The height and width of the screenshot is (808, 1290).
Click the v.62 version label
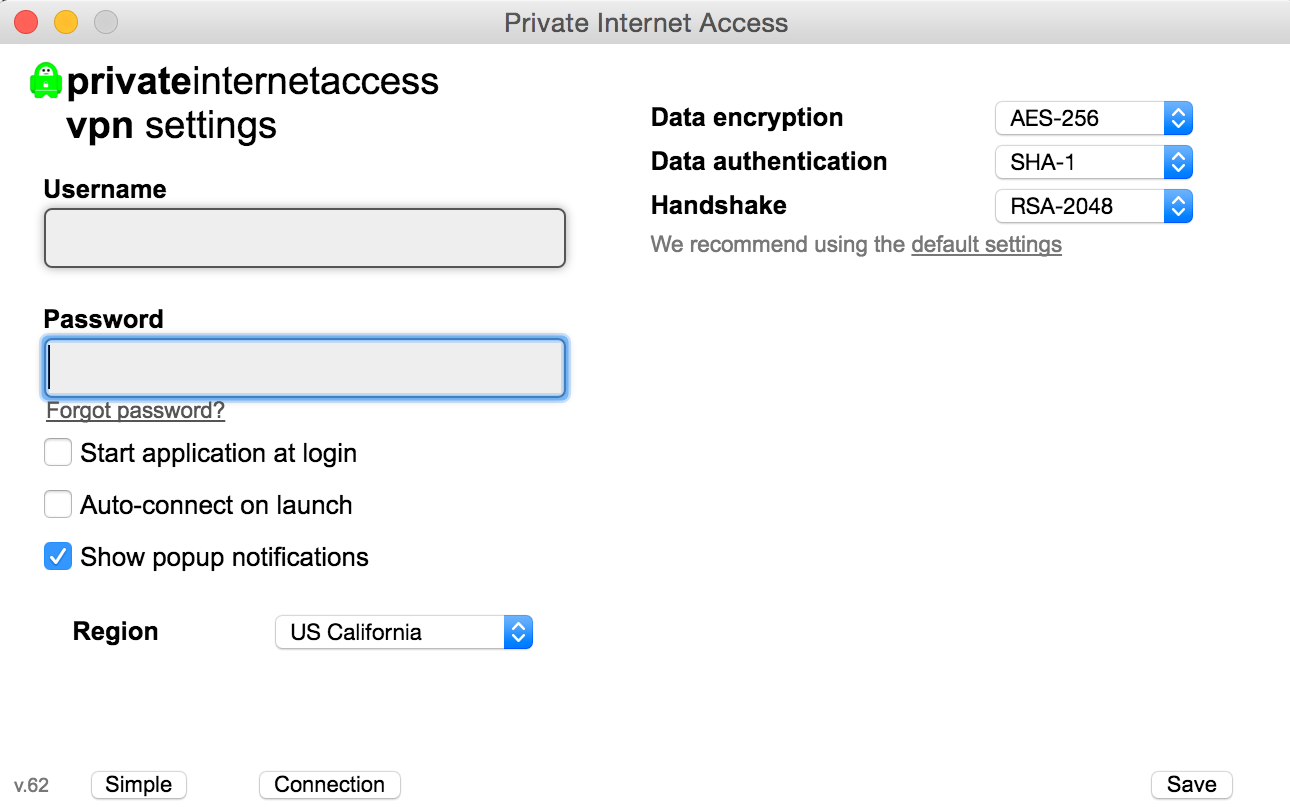pyautogui.click(x=32, y=786)
